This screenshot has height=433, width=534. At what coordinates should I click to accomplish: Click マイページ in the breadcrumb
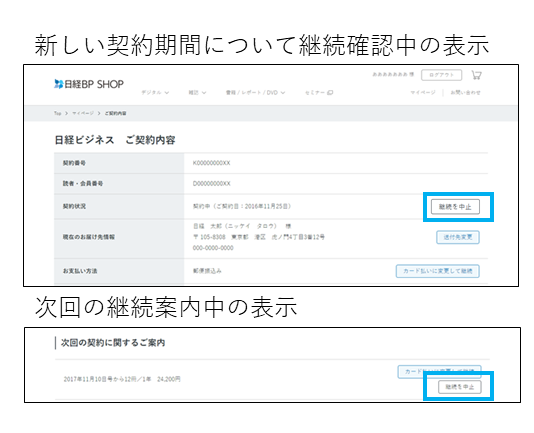83,113
